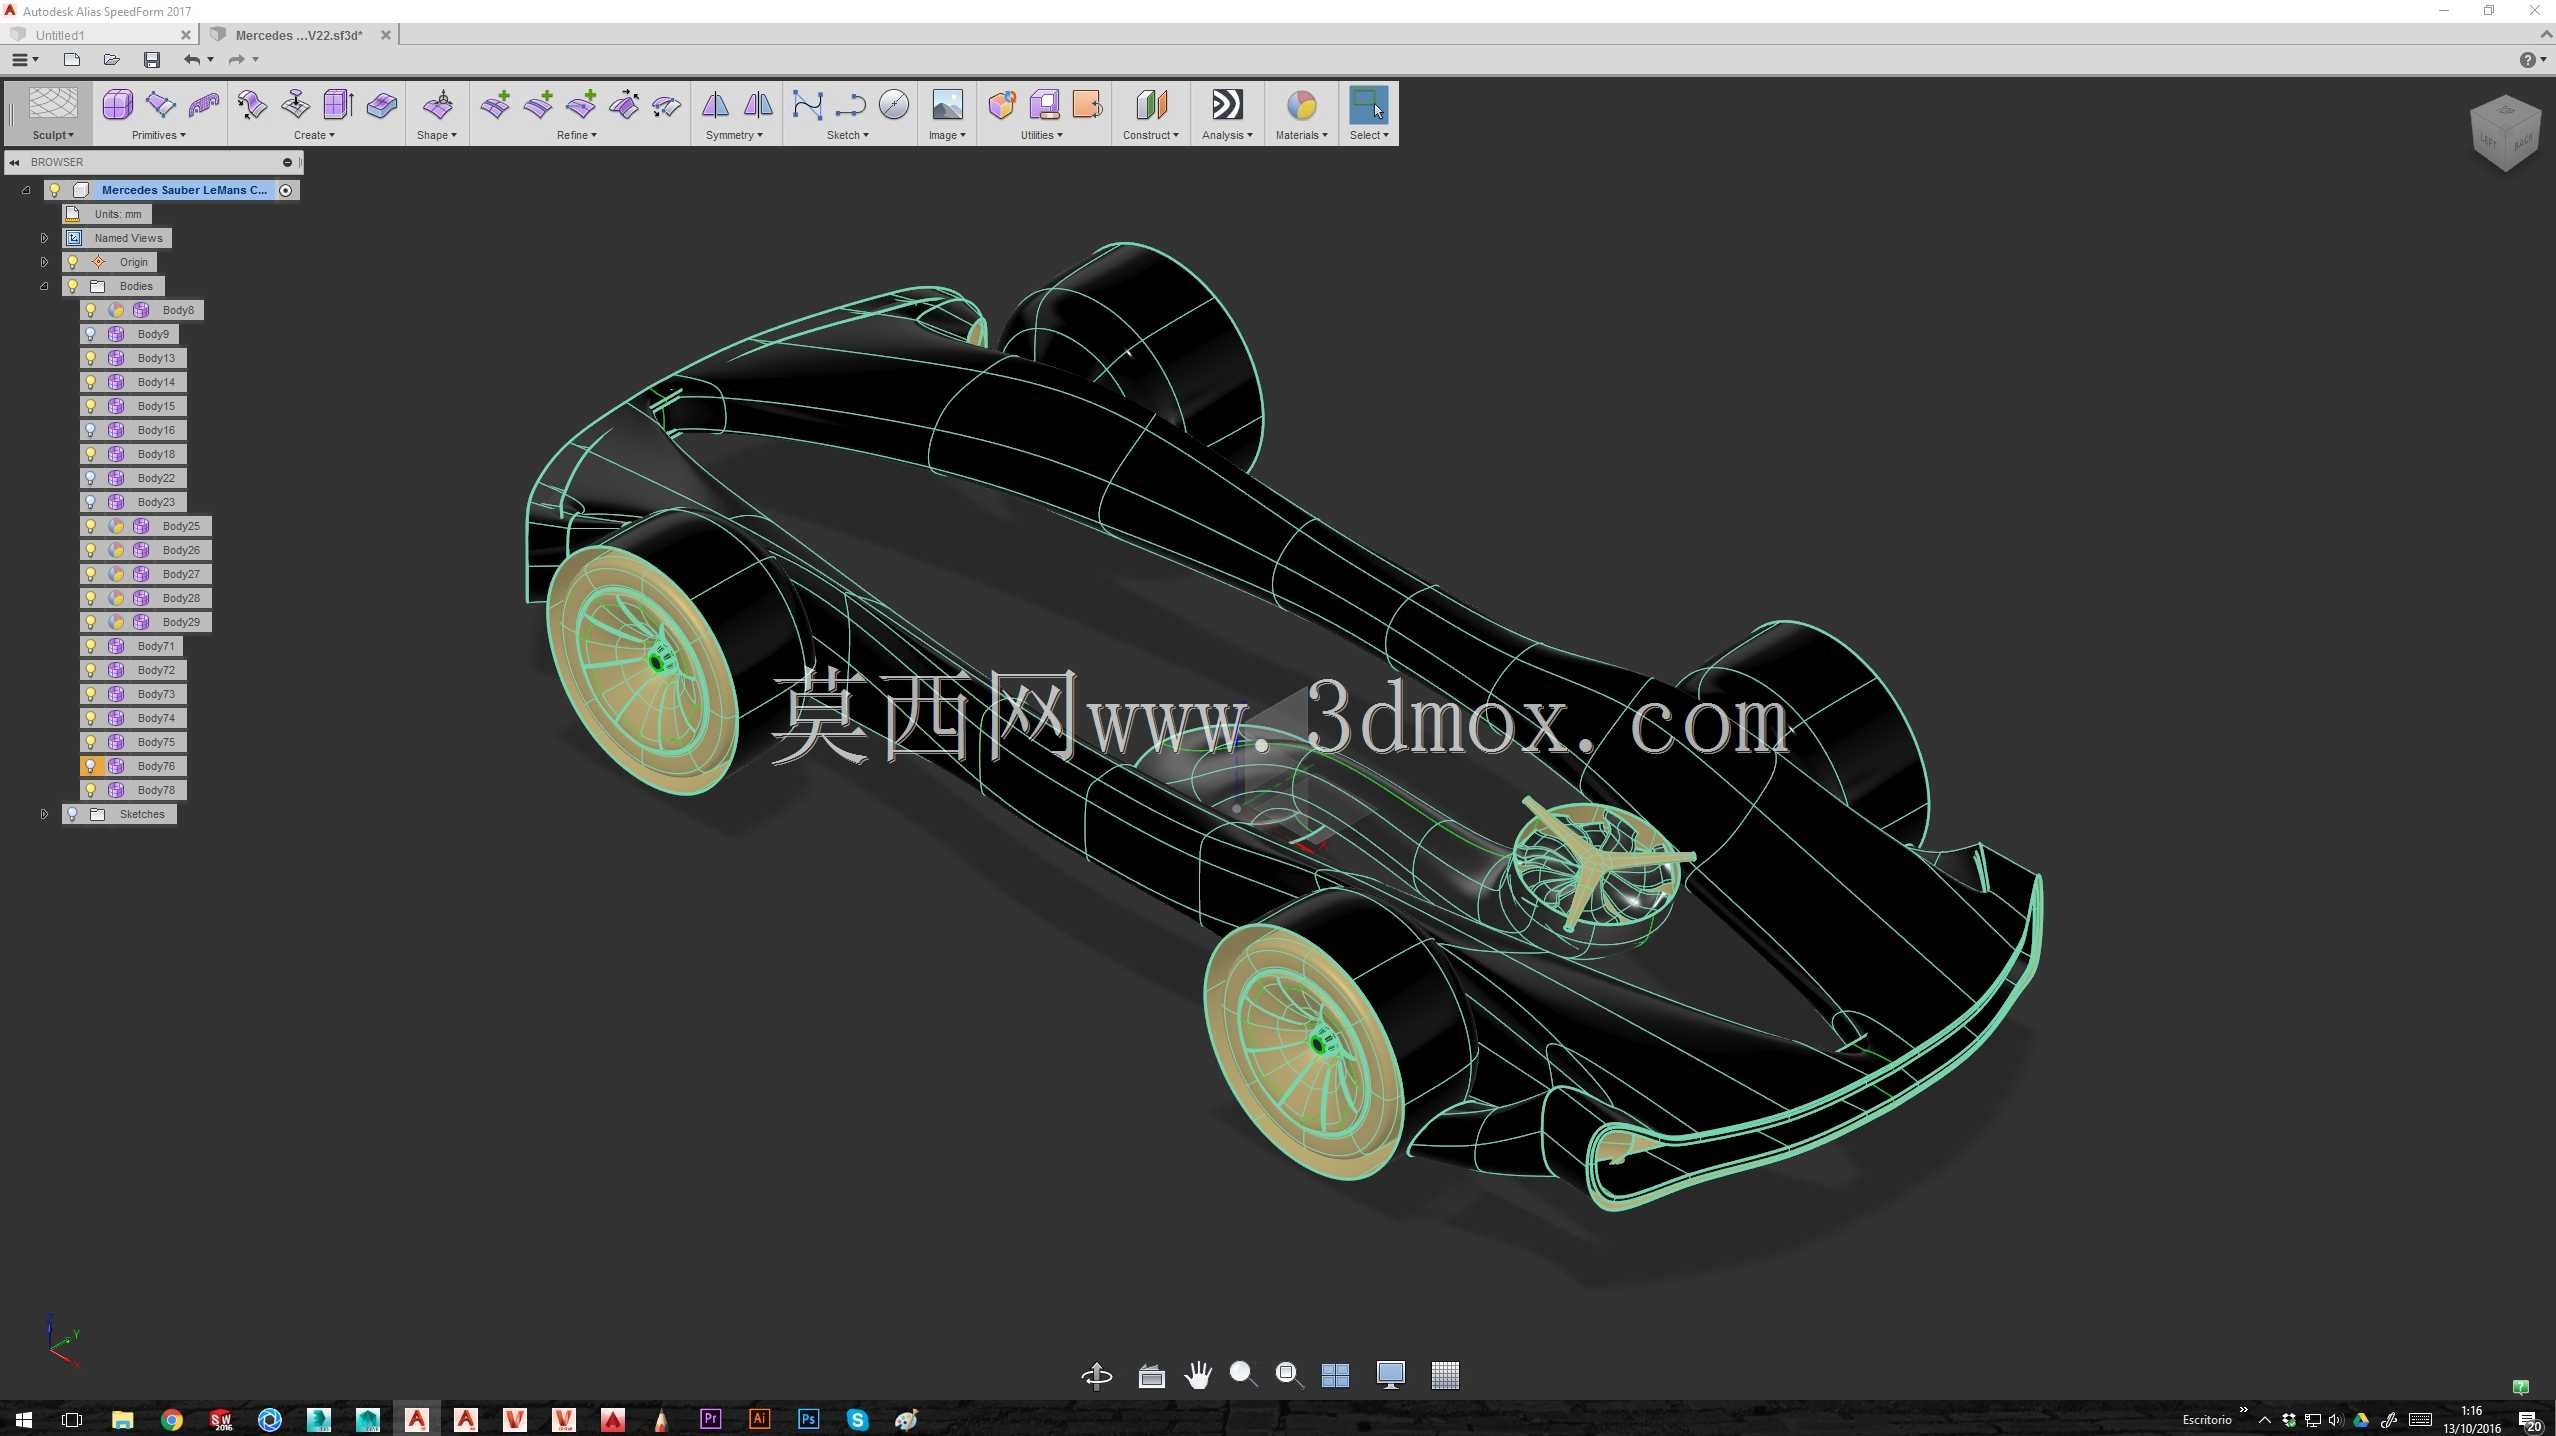Open the Sculpt workspace dropdown
The width and height of the screenshot is (2556, 1436).
(x=53, y=135)
